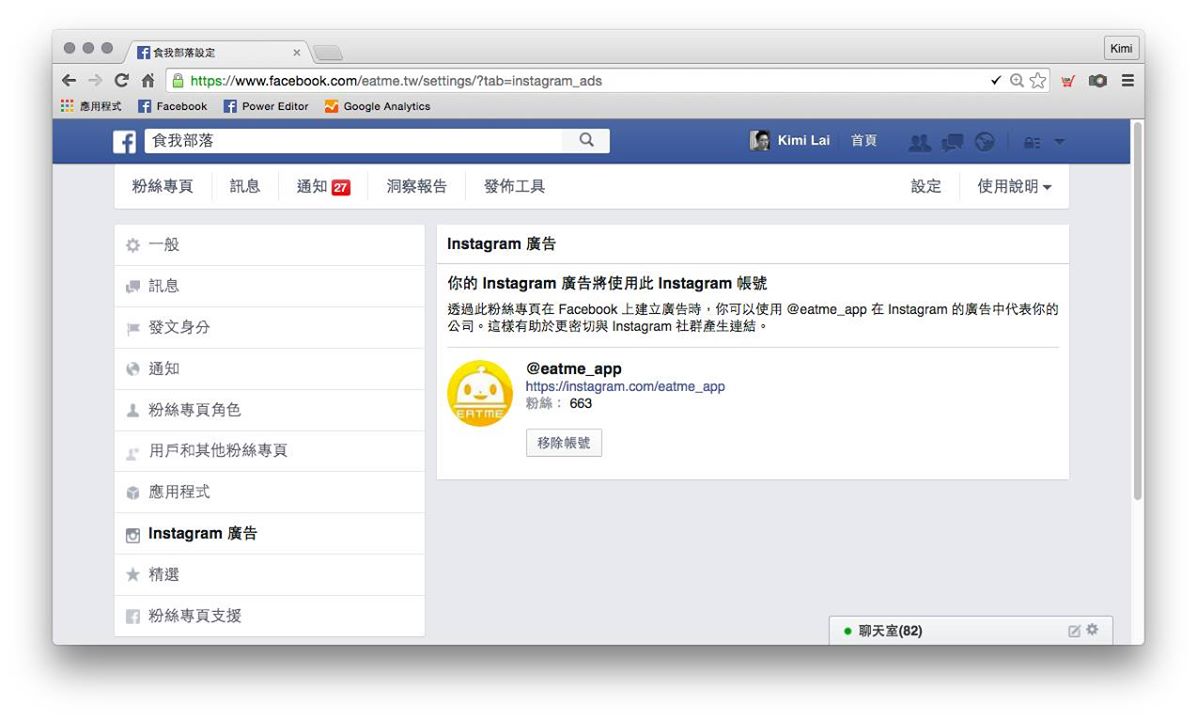Open 洞察報告 tab
The width and height of the screenshot is (1197, 720).
click(417, 186)
